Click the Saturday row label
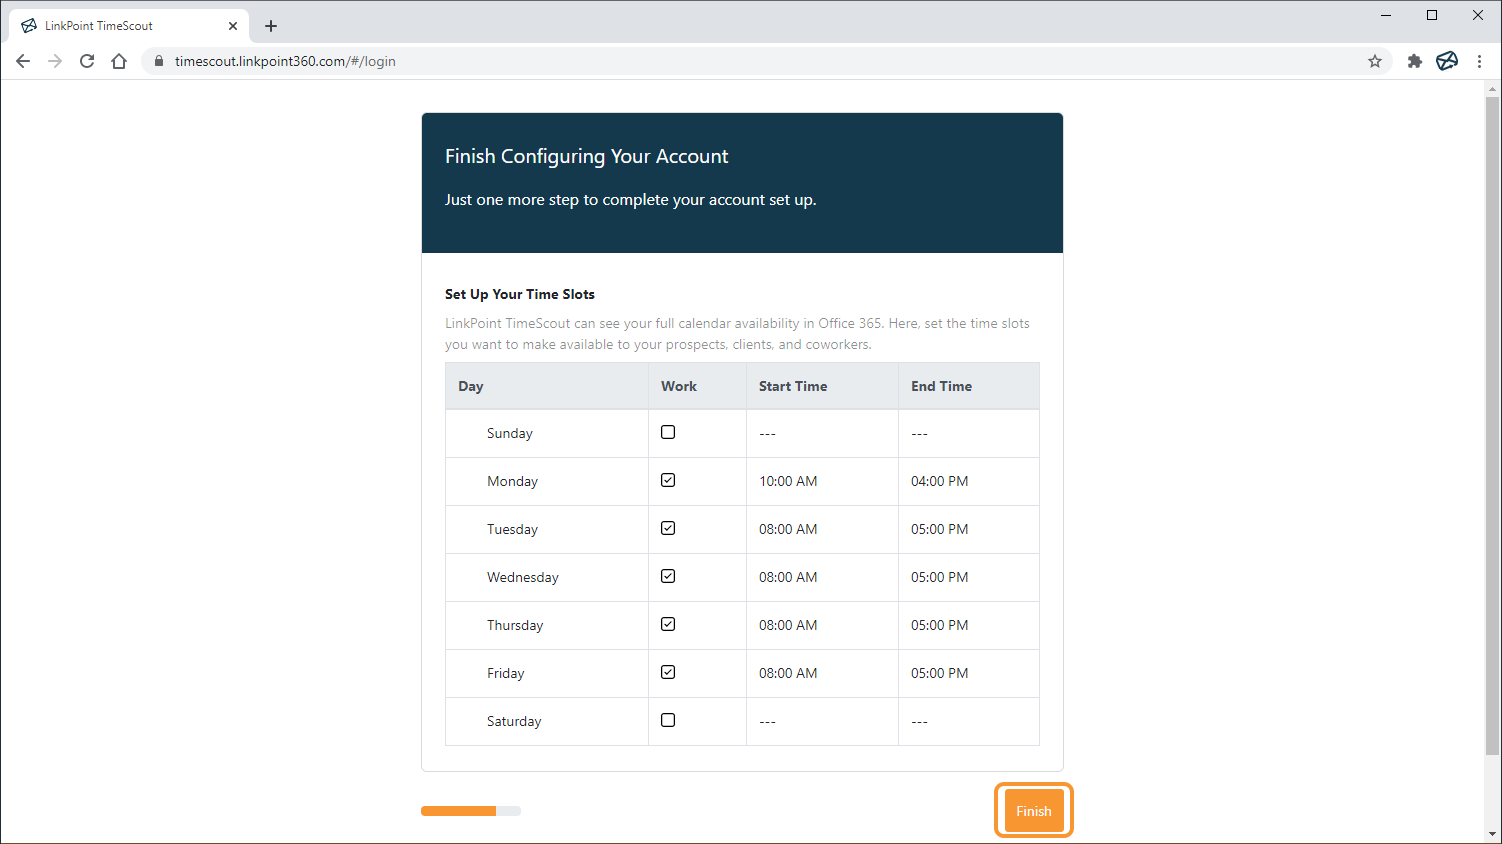 [514, 721]
